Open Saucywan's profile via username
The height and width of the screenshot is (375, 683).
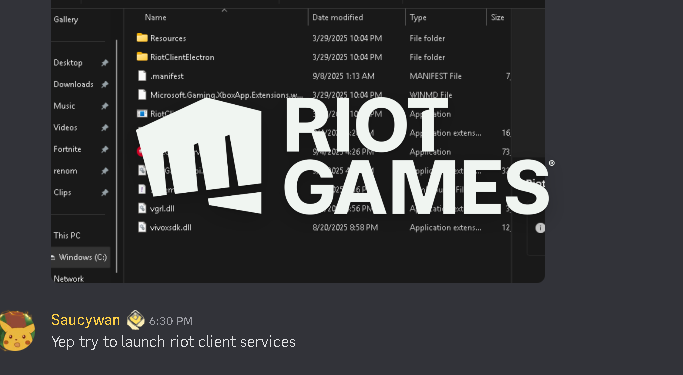[x=85, y=320]
